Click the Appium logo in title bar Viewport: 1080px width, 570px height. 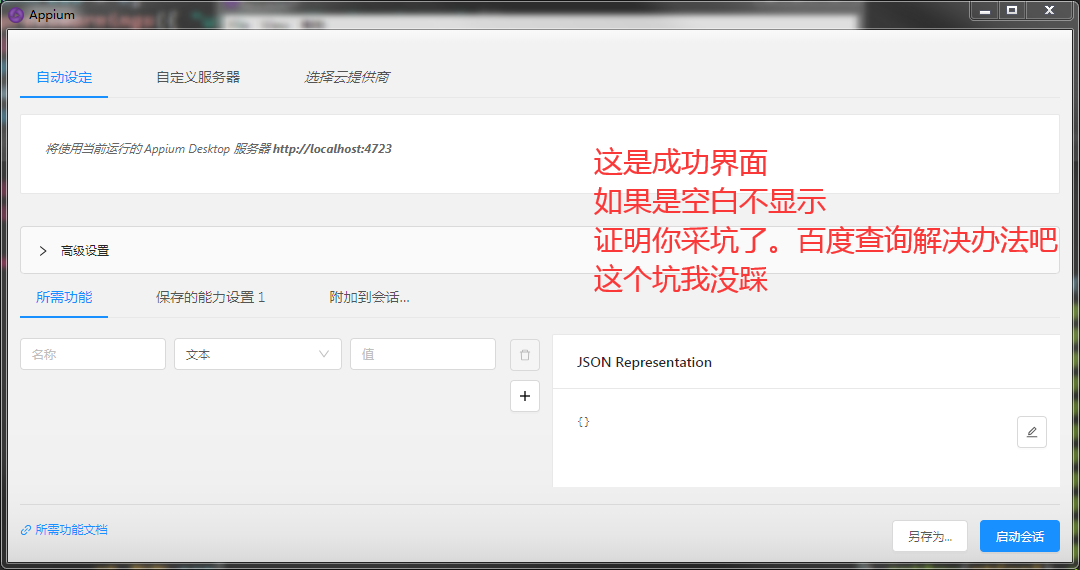15,14
